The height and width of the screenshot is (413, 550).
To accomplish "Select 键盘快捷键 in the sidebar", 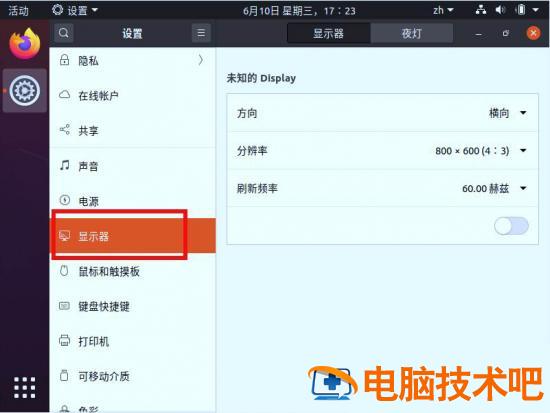I will (133, 306).
